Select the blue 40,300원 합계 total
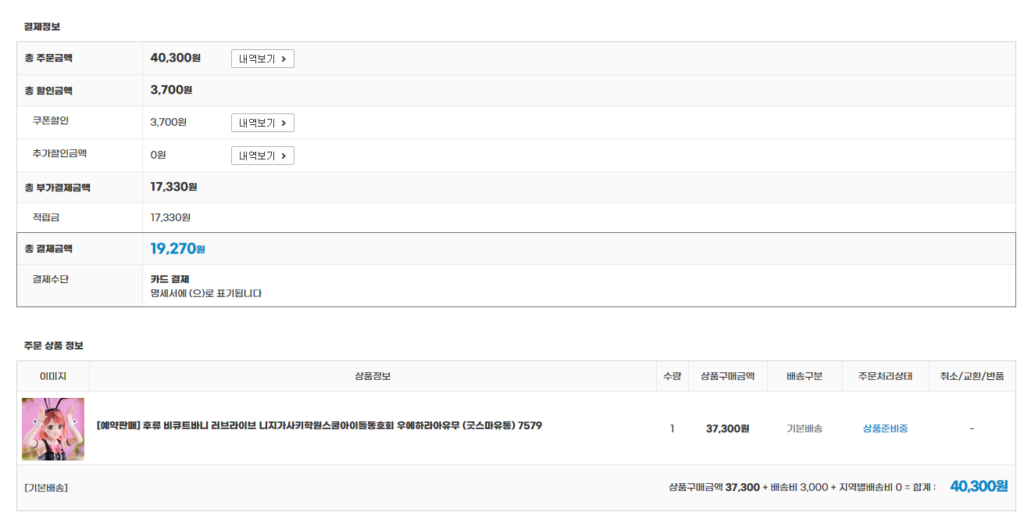Screen dimensions: 1024x523 pos(978,486)
